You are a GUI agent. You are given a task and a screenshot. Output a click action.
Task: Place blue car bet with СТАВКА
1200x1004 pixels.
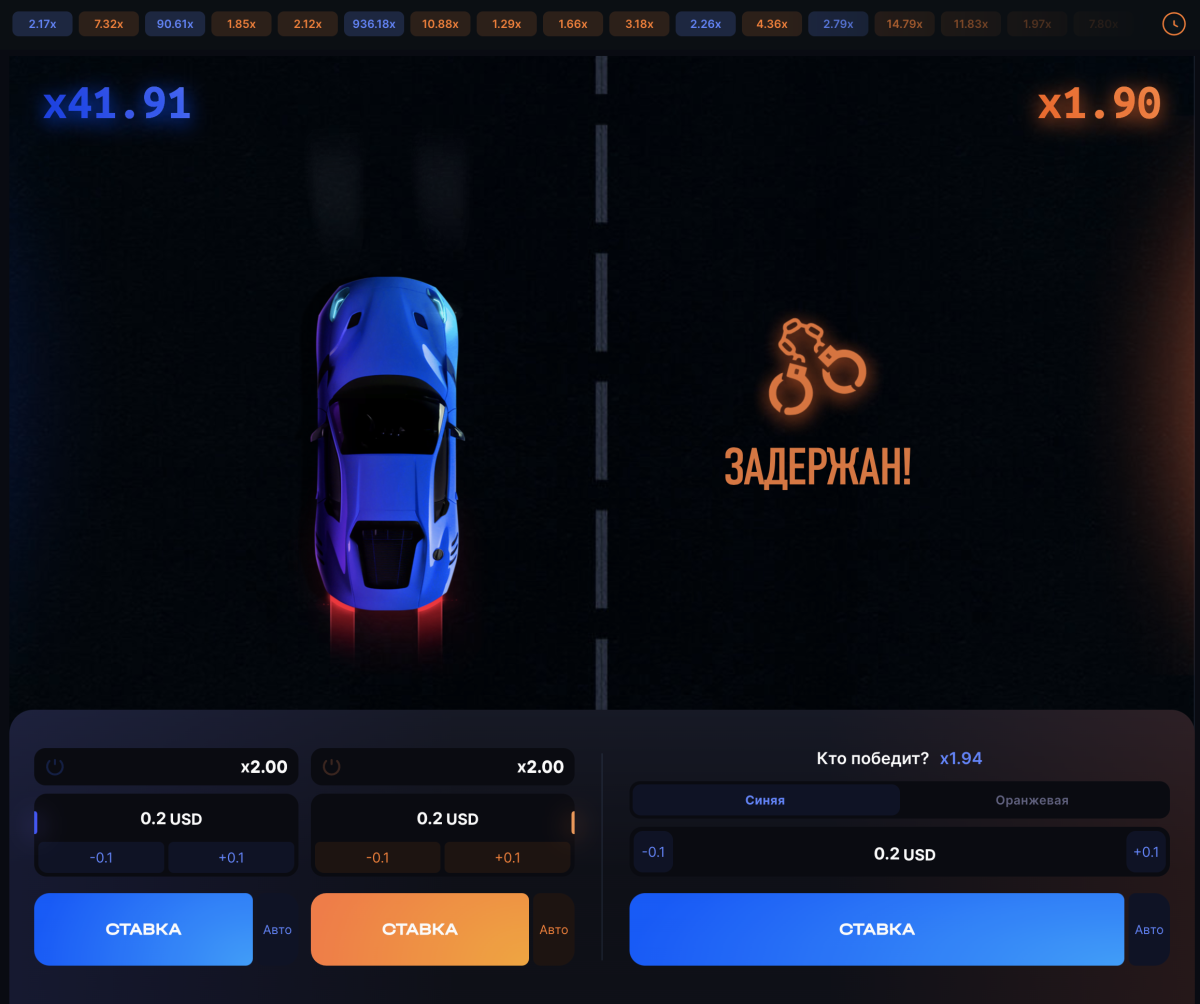[143, 929]
